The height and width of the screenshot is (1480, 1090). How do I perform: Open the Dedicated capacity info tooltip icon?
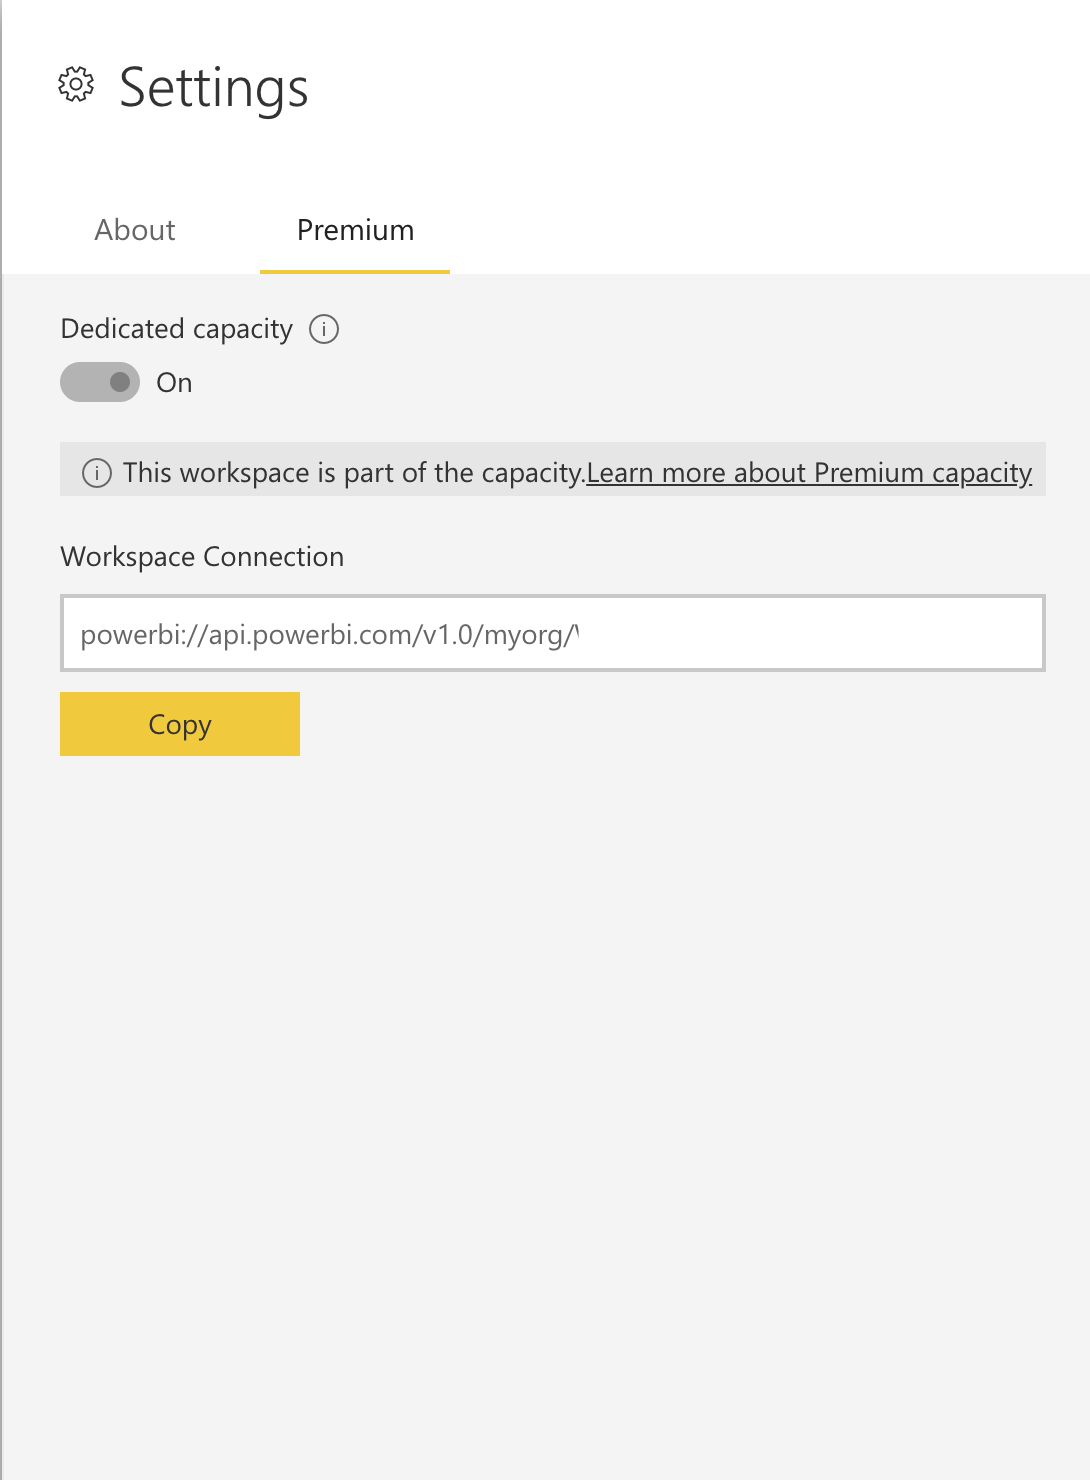pos(324,329)
